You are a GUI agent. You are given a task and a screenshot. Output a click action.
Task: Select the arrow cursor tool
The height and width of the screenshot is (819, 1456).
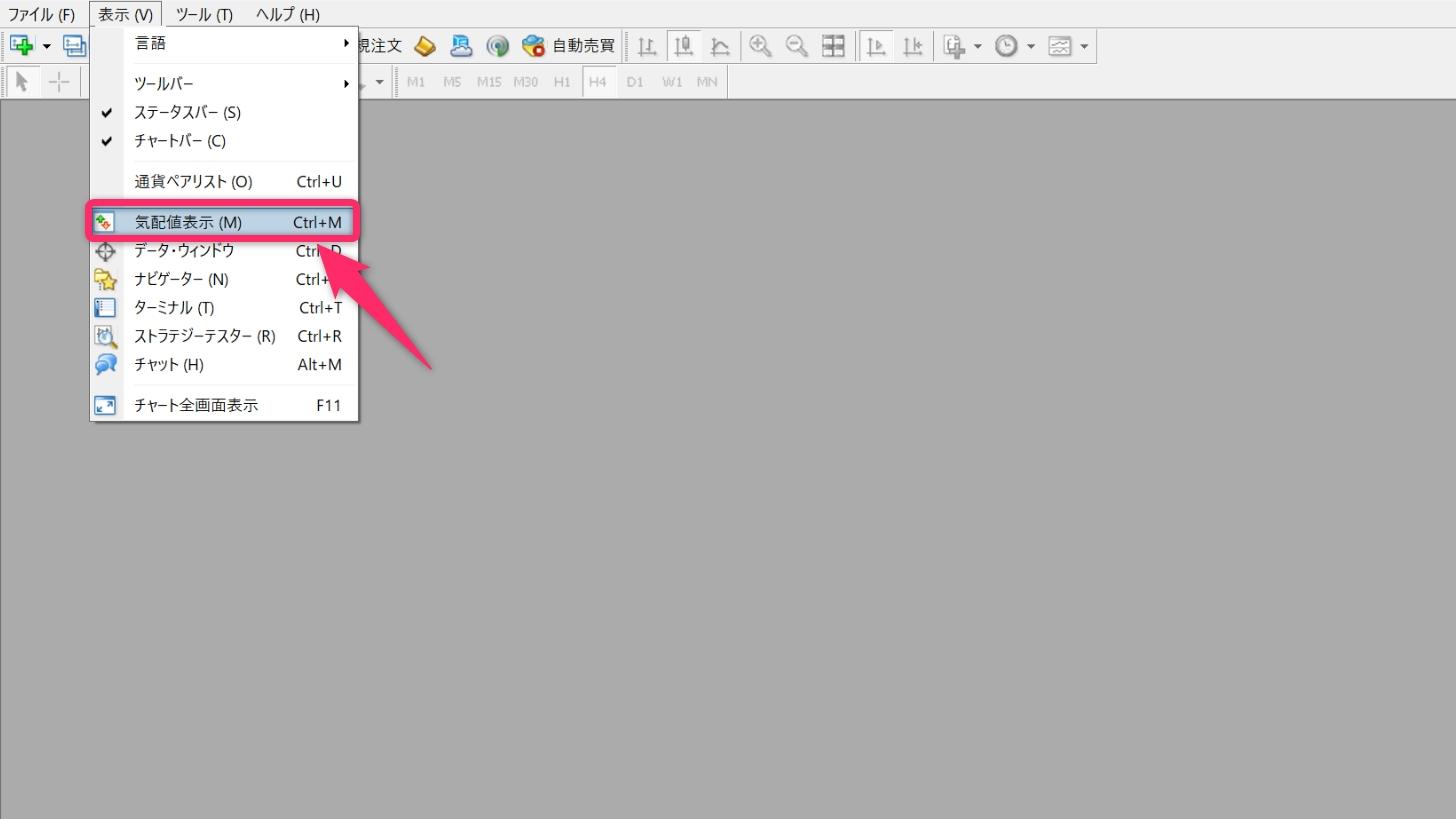(22, 82)
